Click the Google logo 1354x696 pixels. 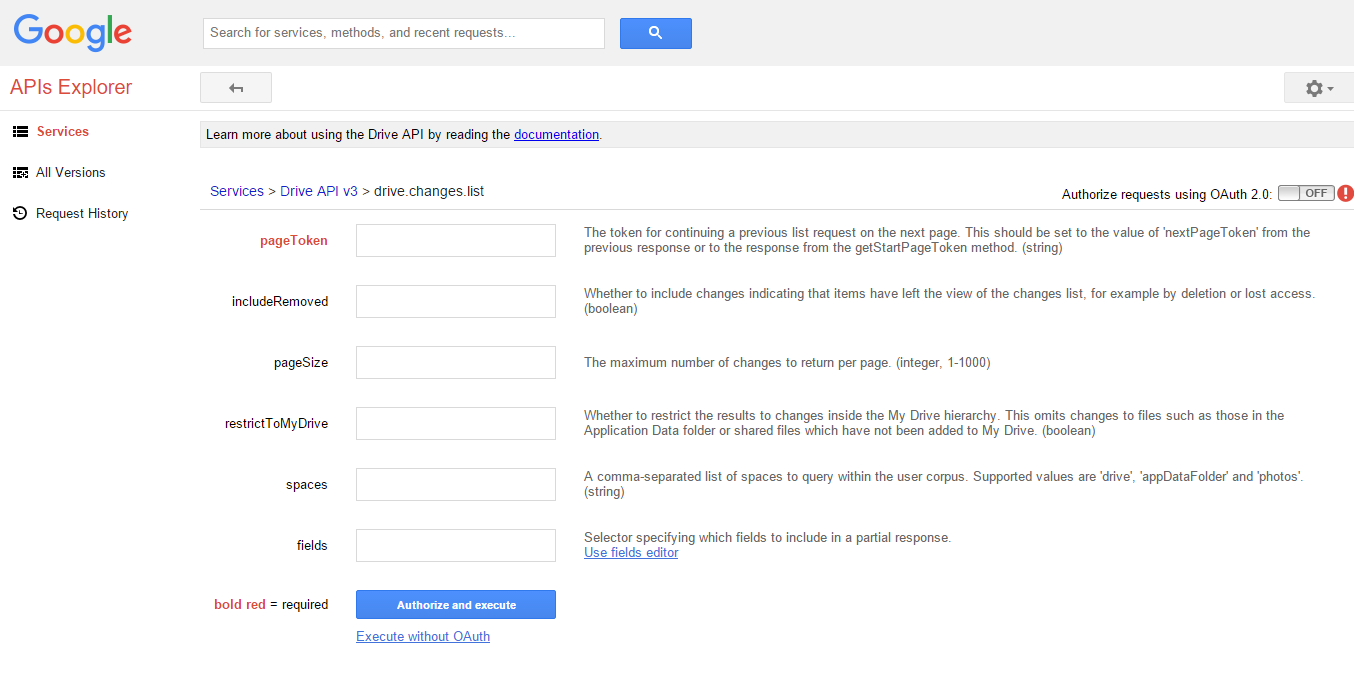point(72,32)
